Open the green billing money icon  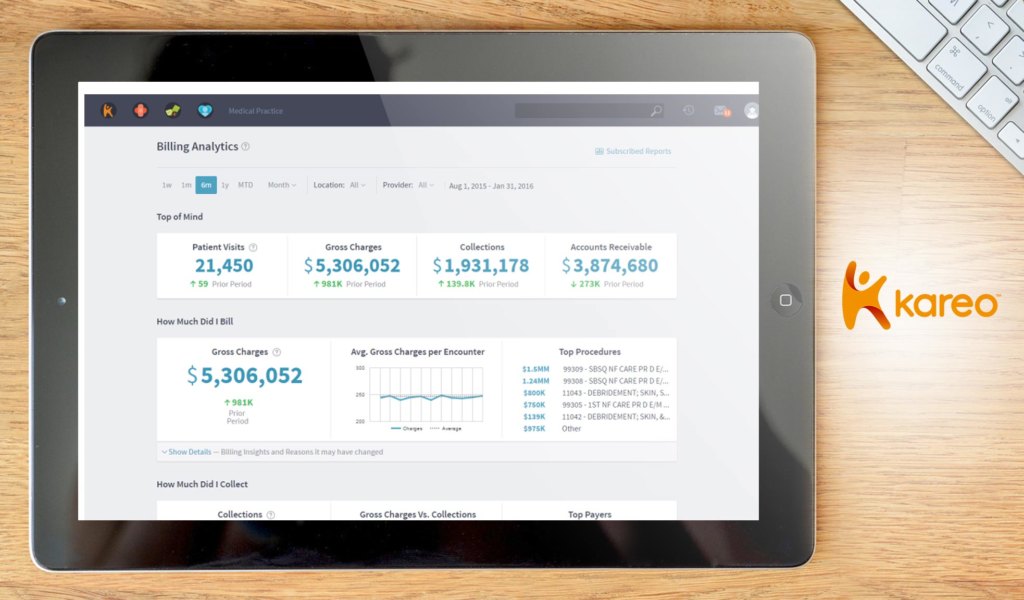point(173,111)
